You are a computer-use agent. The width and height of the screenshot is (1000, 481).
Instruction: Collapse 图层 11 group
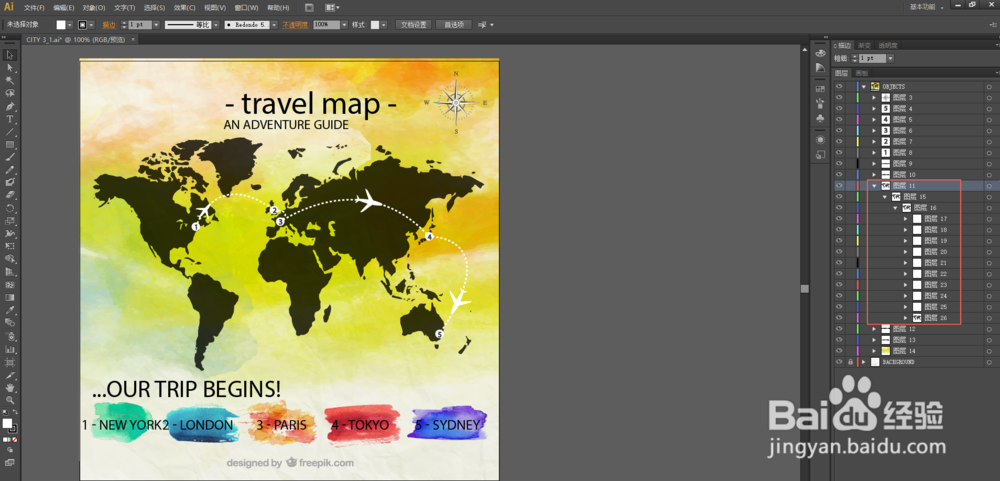point(874,186)
